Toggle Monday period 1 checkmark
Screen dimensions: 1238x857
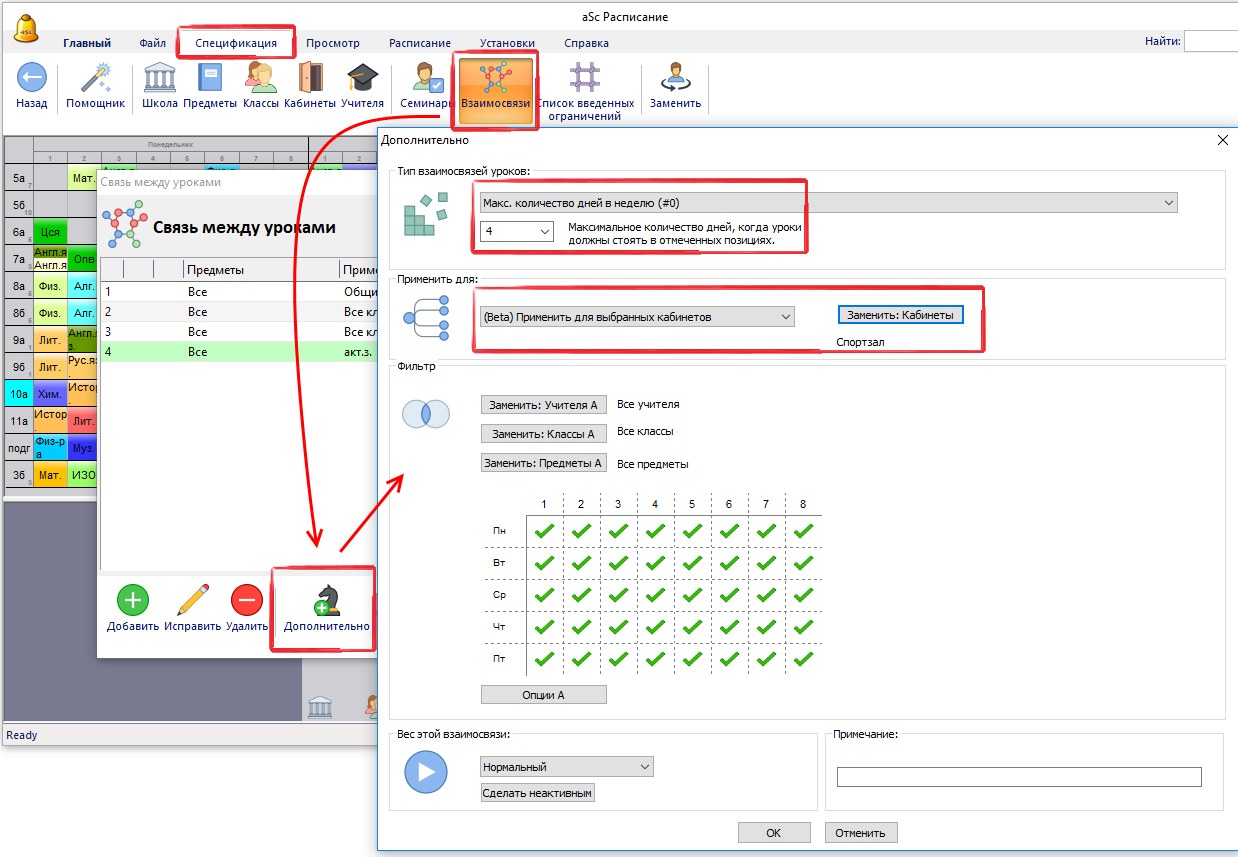pyautogui.click(x=544, y=531)
